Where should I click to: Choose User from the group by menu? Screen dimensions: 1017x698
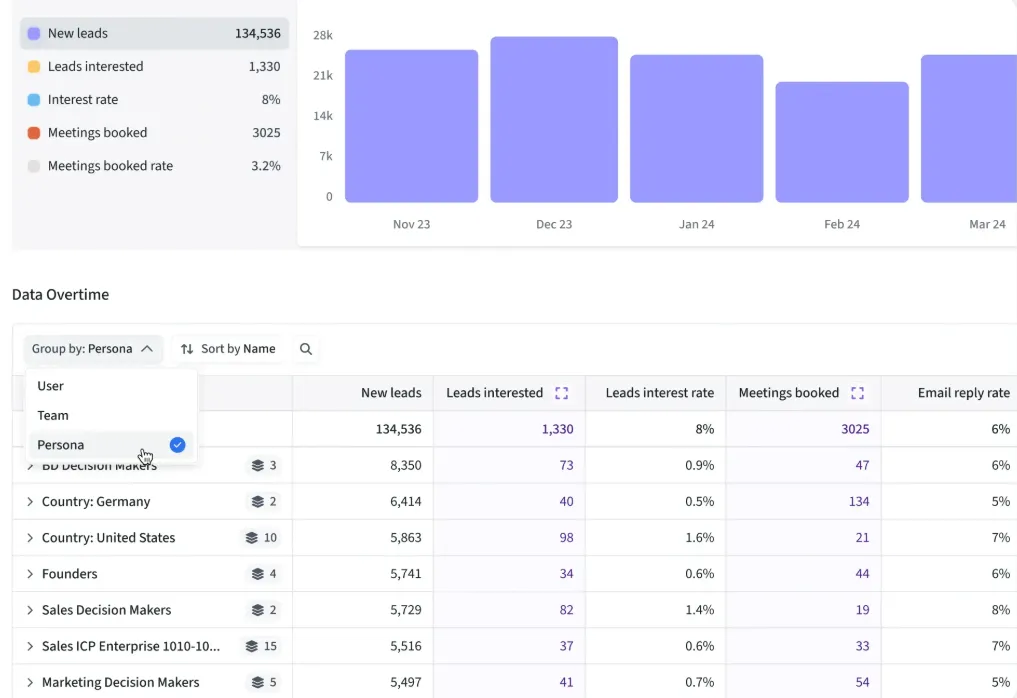tap(51, 386)
